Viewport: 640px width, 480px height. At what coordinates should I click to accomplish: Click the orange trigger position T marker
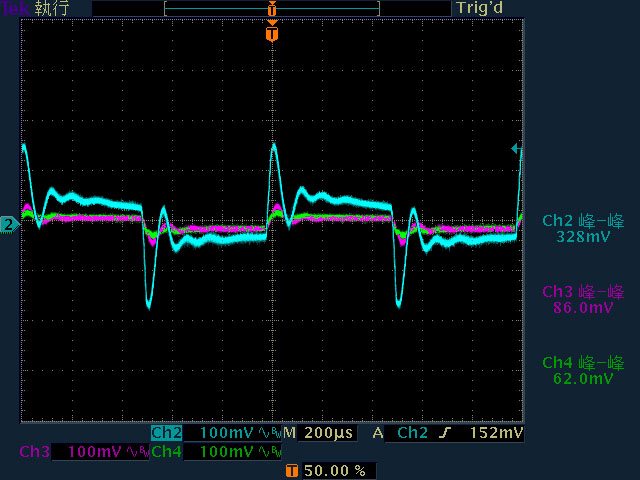[x=272, y=34]
